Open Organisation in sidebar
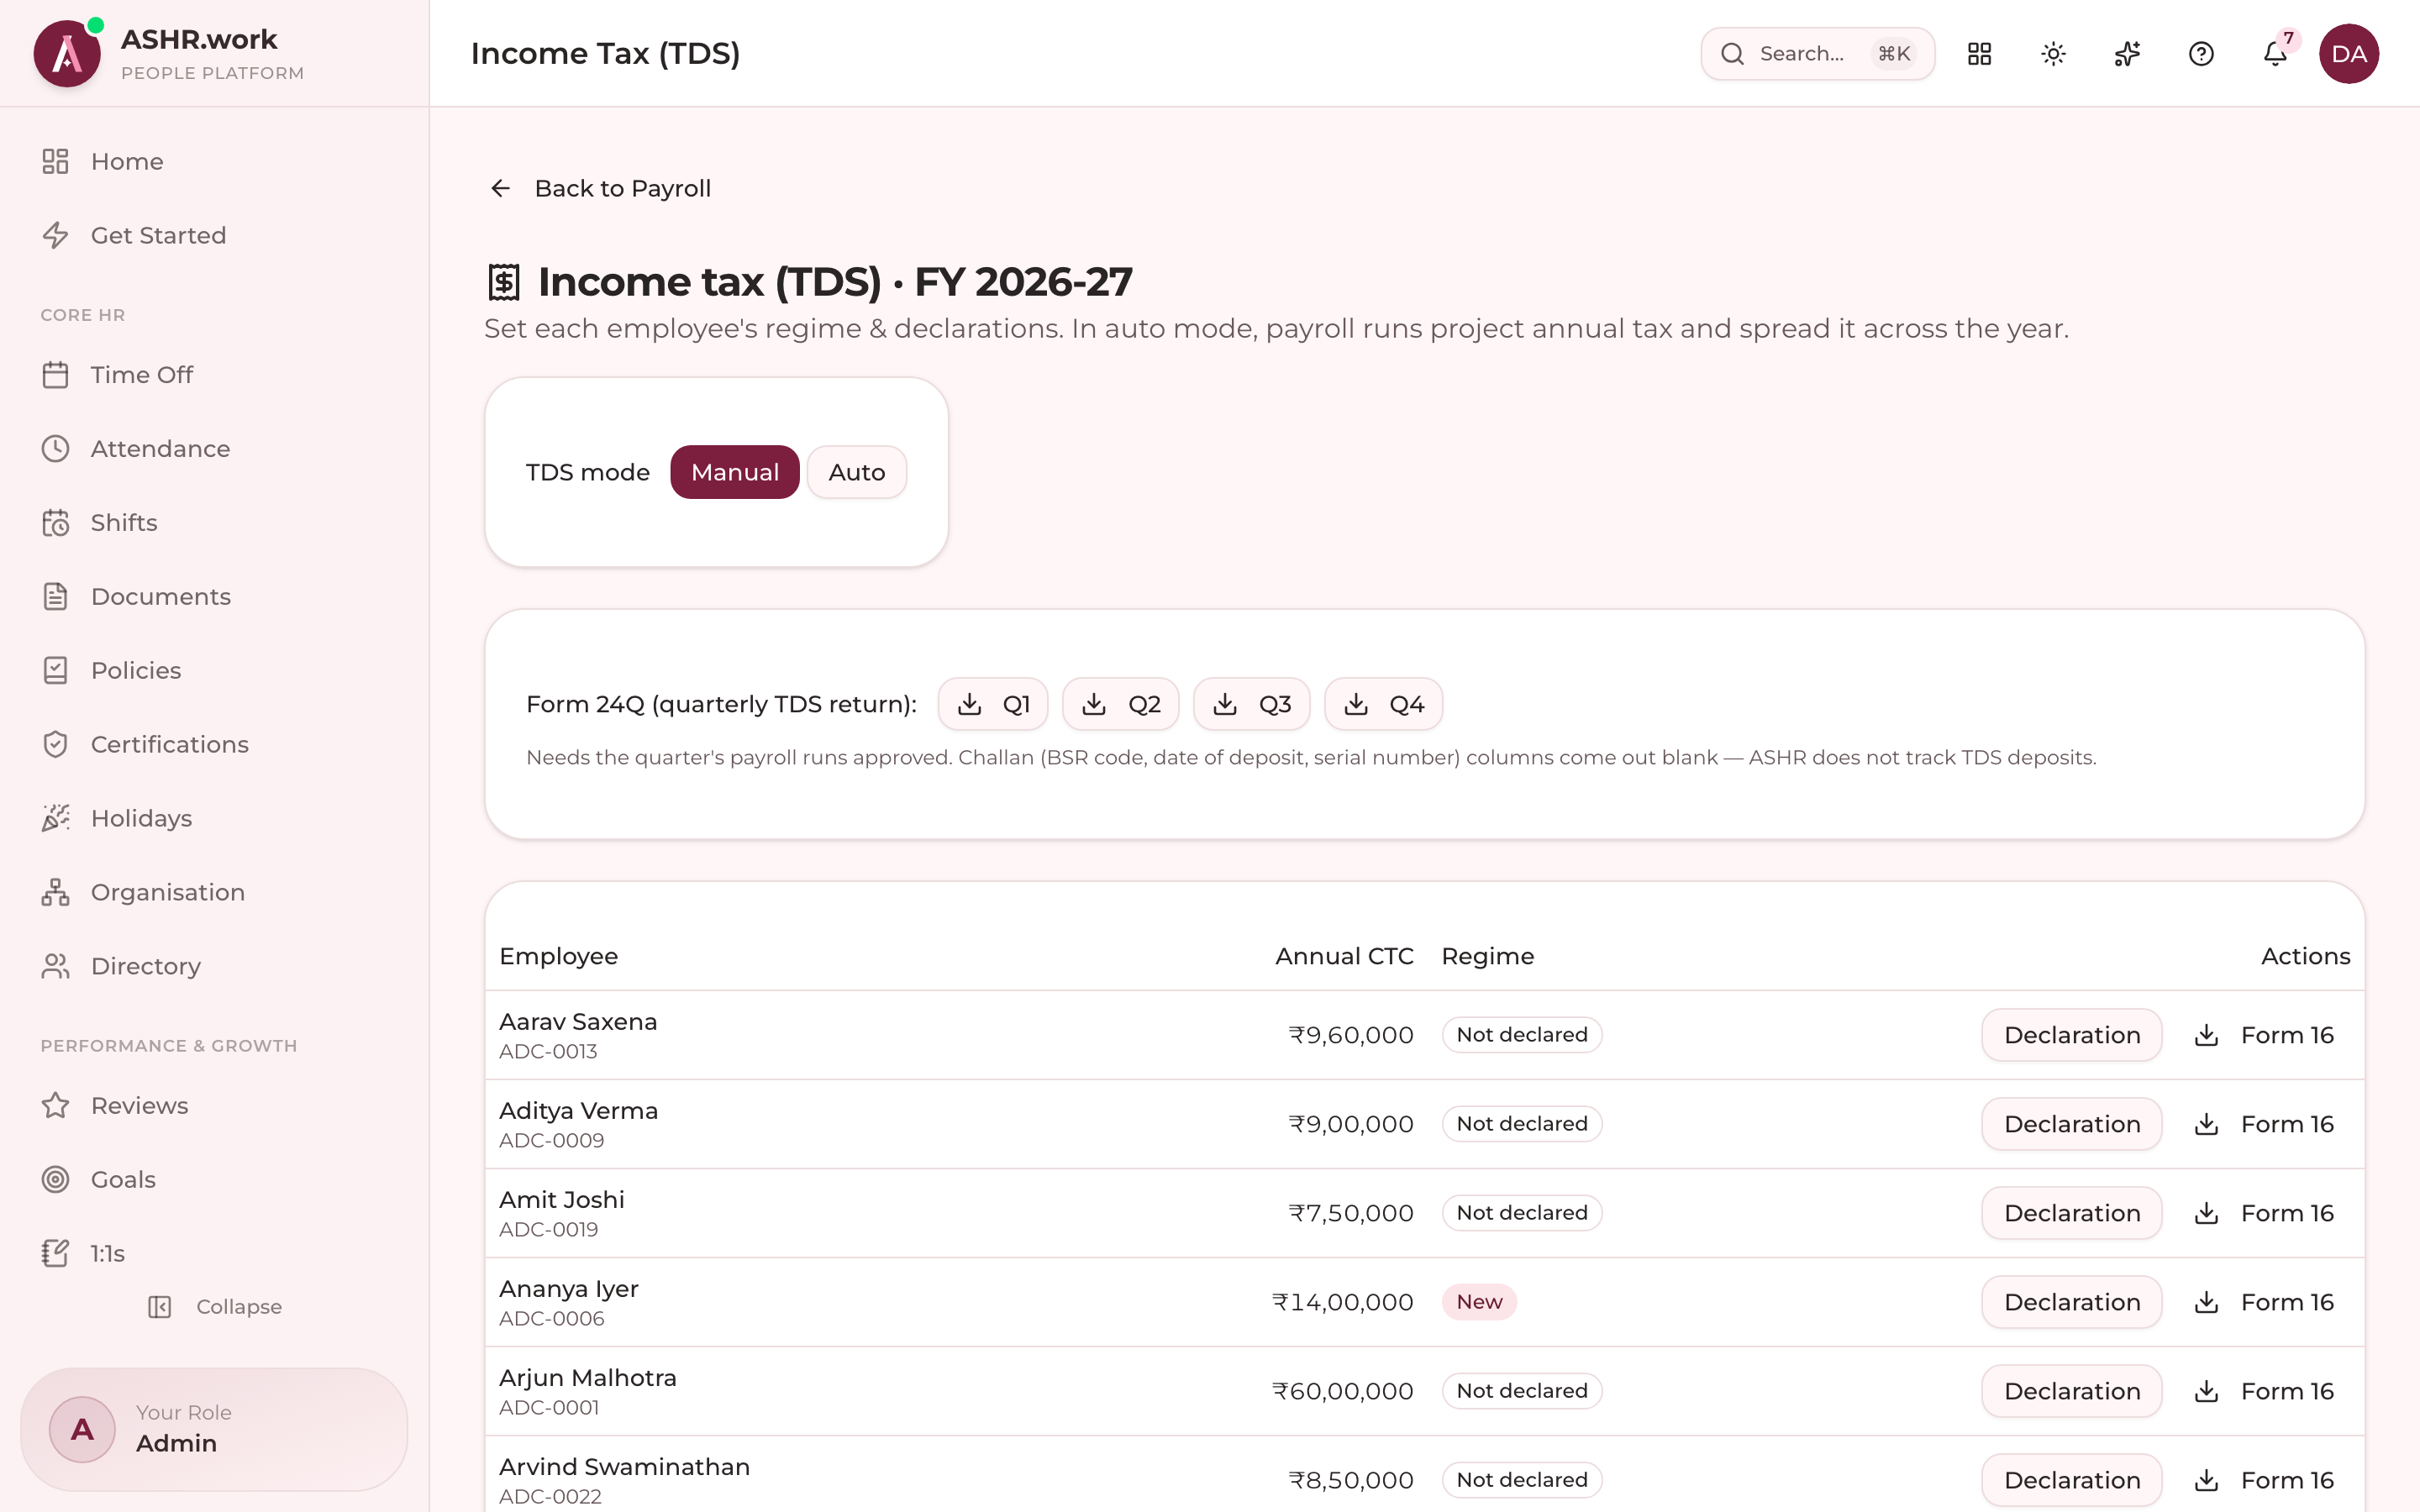This screenshot has height=1512, width=2420. pyautogui.click(x=215, y=893)
